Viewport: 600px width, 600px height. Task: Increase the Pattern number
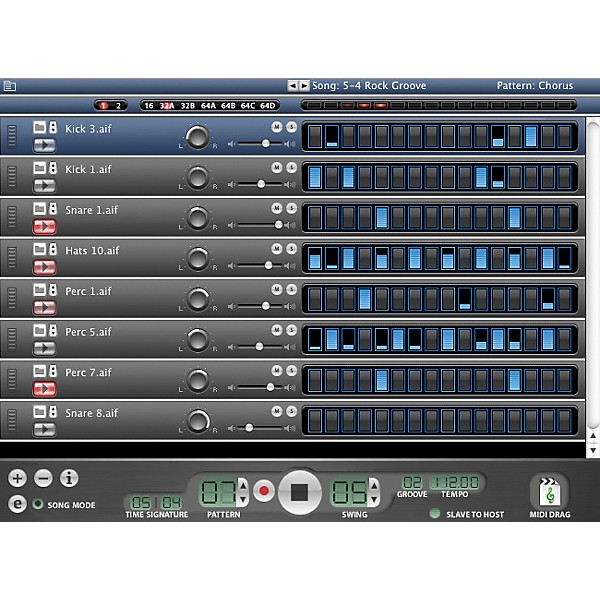pos(243,485)
